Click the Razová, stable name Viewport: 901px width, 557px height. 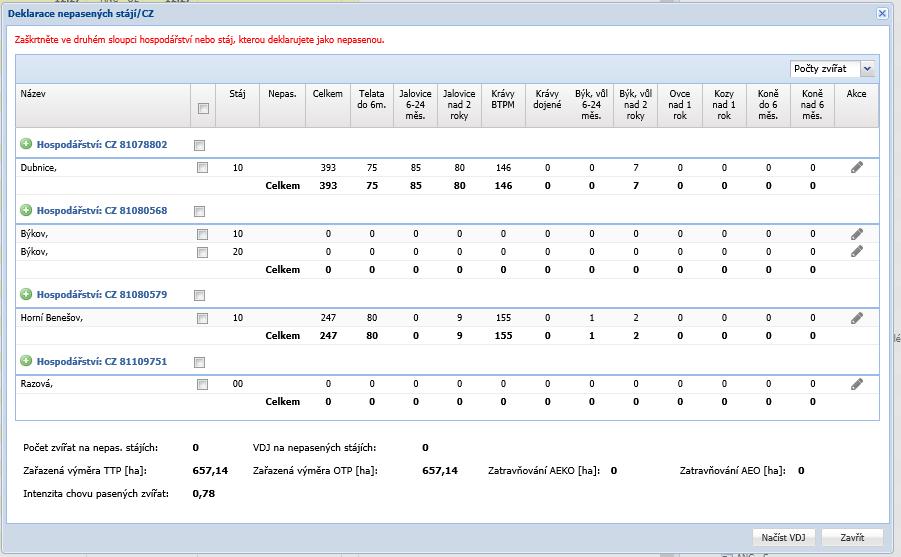(37, 383)
